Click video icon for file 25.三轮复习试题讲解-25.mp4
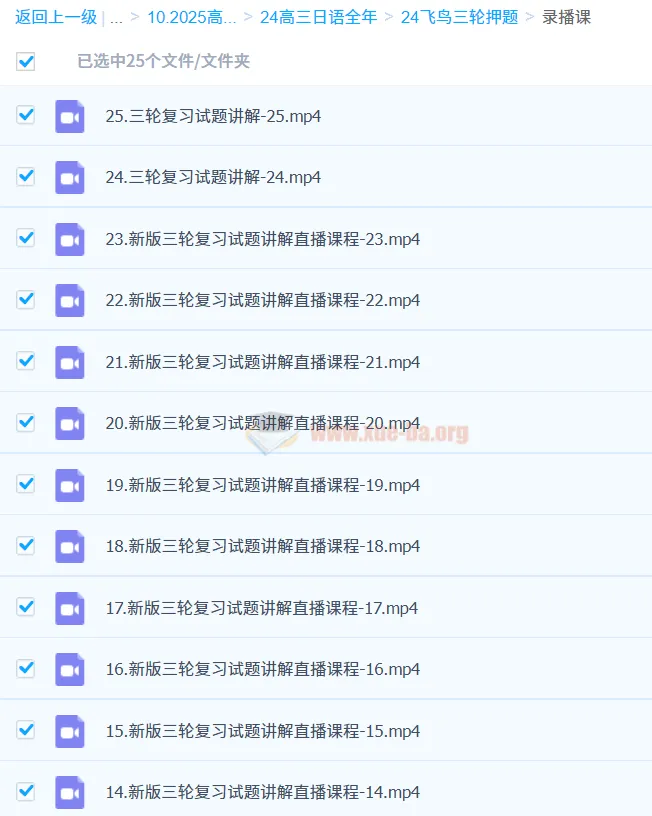This screenshot has height=816, width=652. pos(70,116)
